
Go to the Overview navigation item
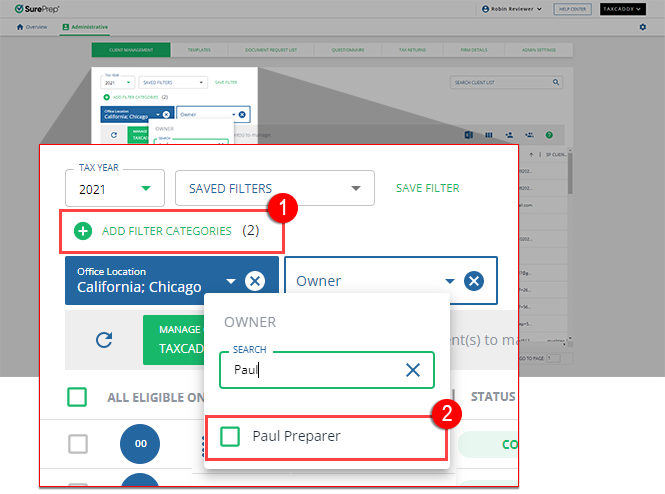point(32,27)
